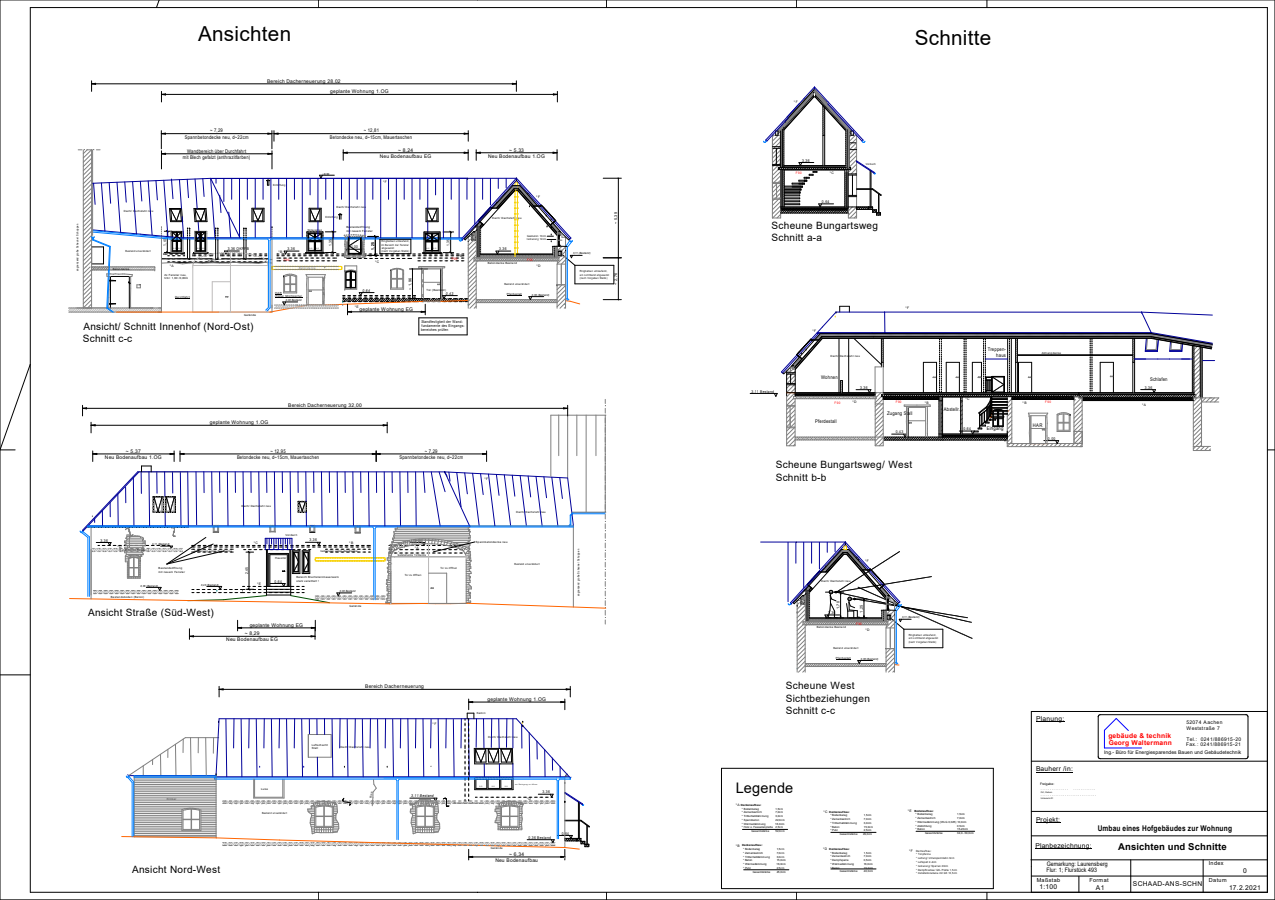This screenshot has height=900, width=1275.
Task: Click the "Ansichten" heading
Action: point(244,34)
